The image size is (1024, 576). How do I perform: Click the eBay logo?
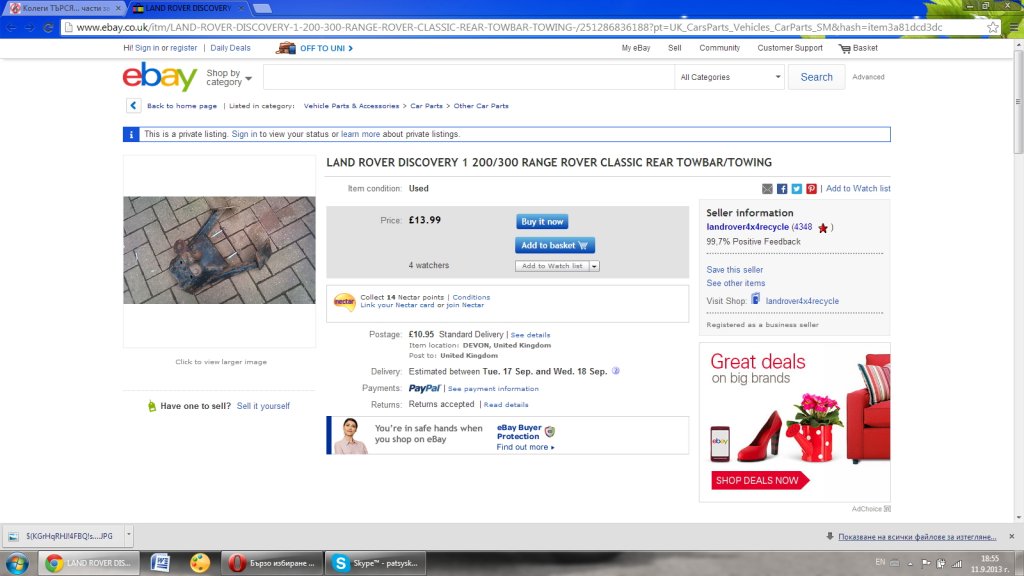coord(159,77)
